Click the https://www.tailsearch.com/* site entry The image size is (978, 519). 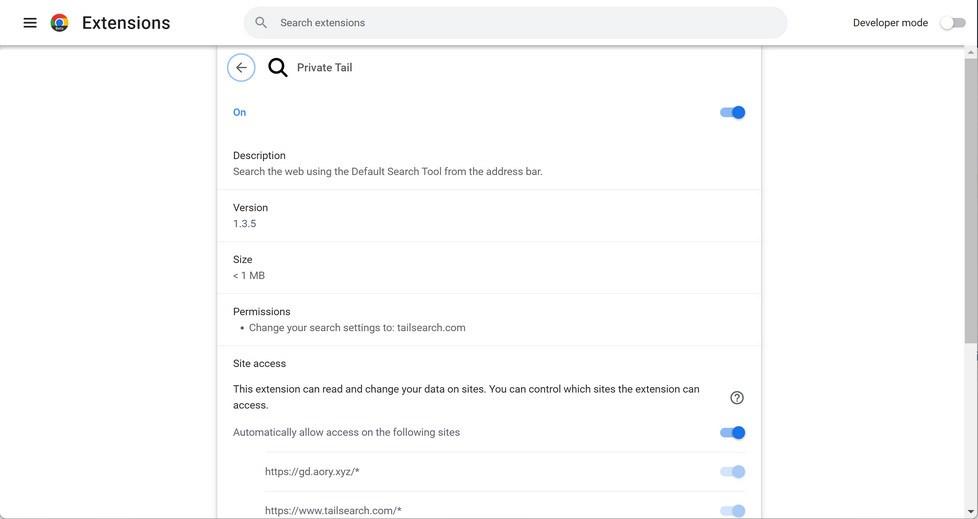333,510
